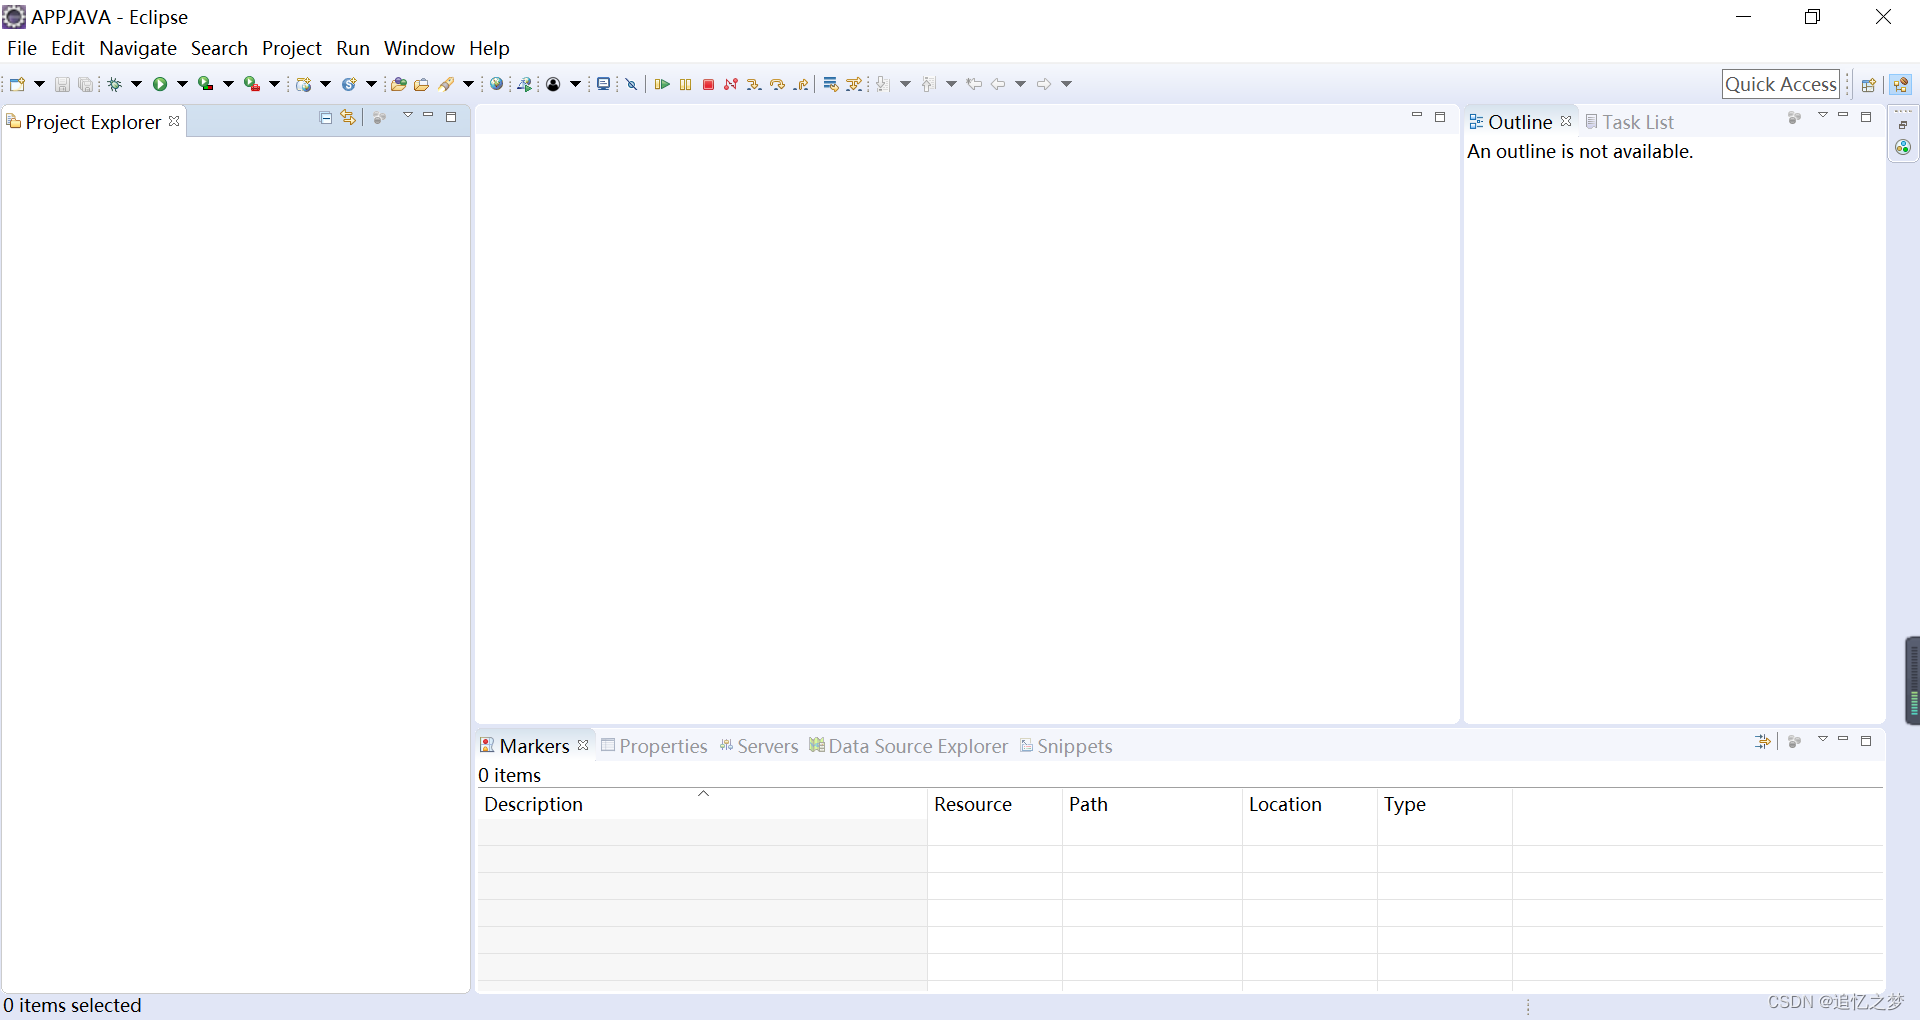Click the green overview bar on right edge
Screen dimensions: 1920x1020
coord(1913,680)
